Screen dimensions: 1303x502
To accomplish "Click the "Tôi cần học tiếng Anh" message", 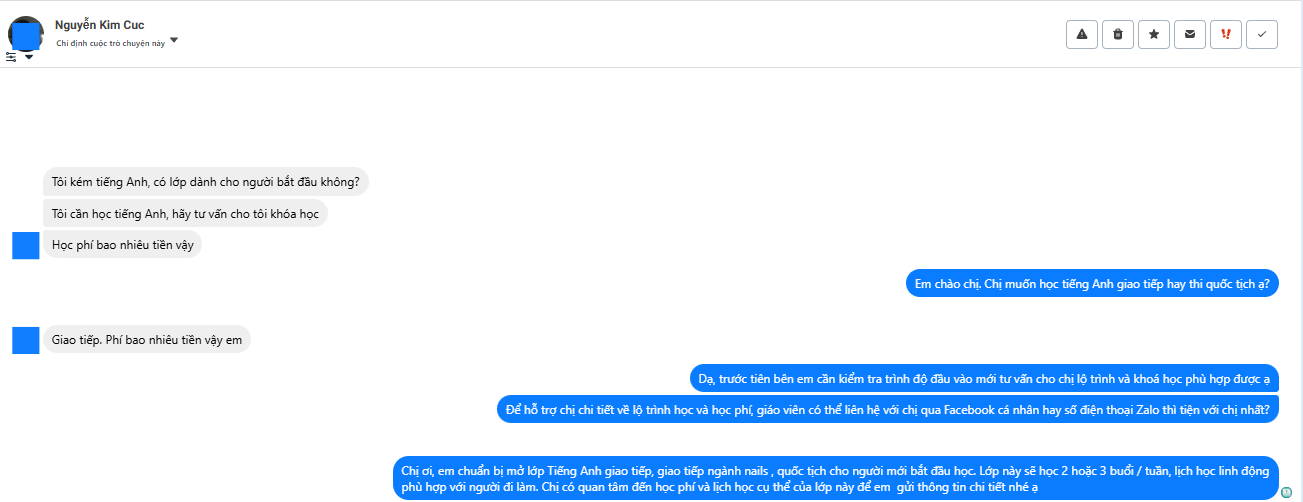I will [x=185, y=213].
